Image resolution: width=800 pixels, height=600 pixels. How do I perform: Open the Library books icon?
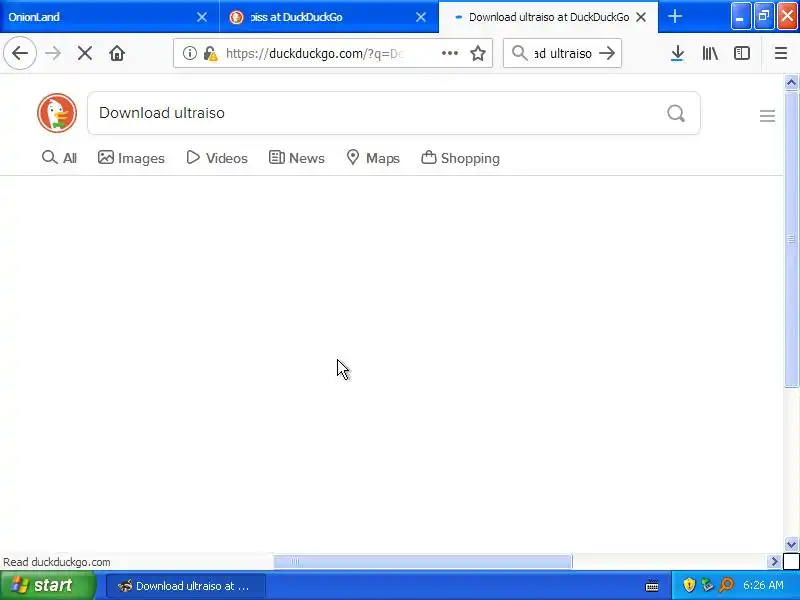click(x=710, y=53)
